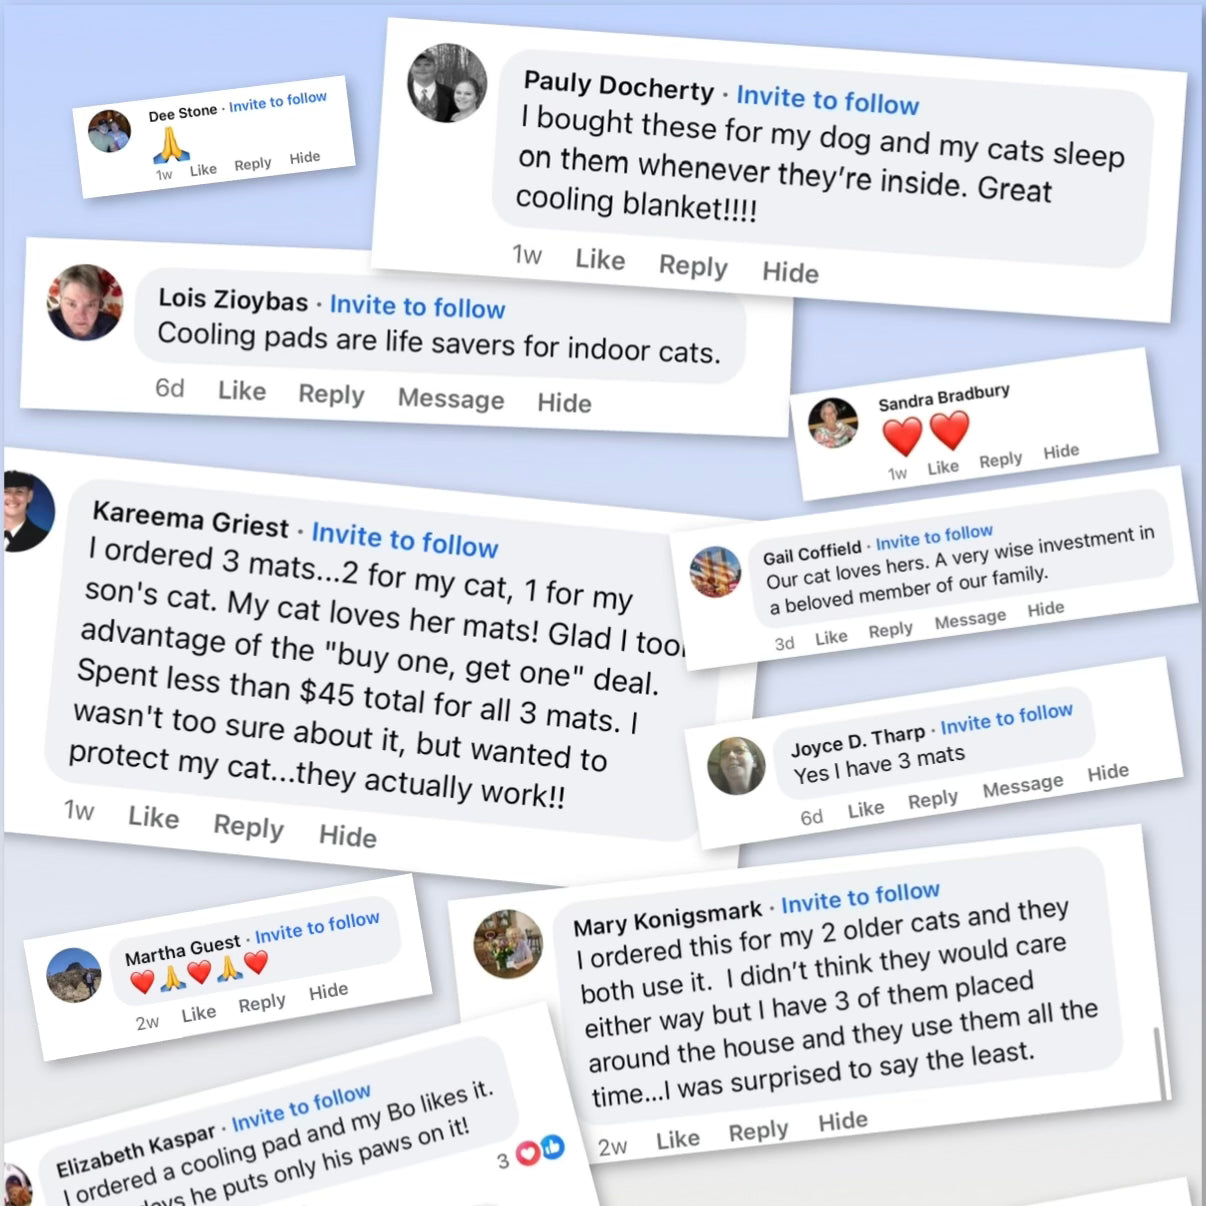
Task: Like Pauly Docherty's comment
Action: click(600, 260)
